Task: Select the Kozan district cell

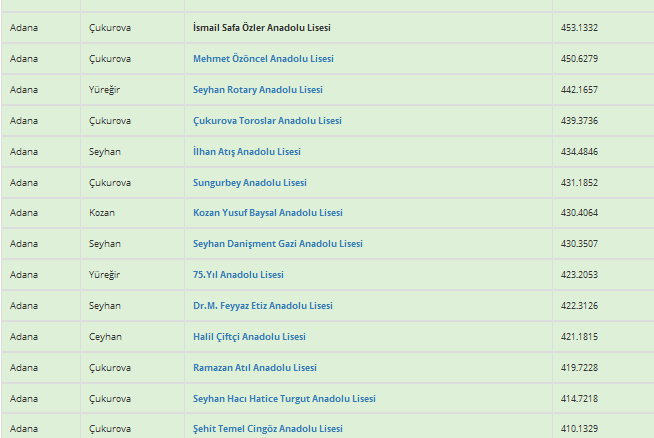Action: [102, 213]
